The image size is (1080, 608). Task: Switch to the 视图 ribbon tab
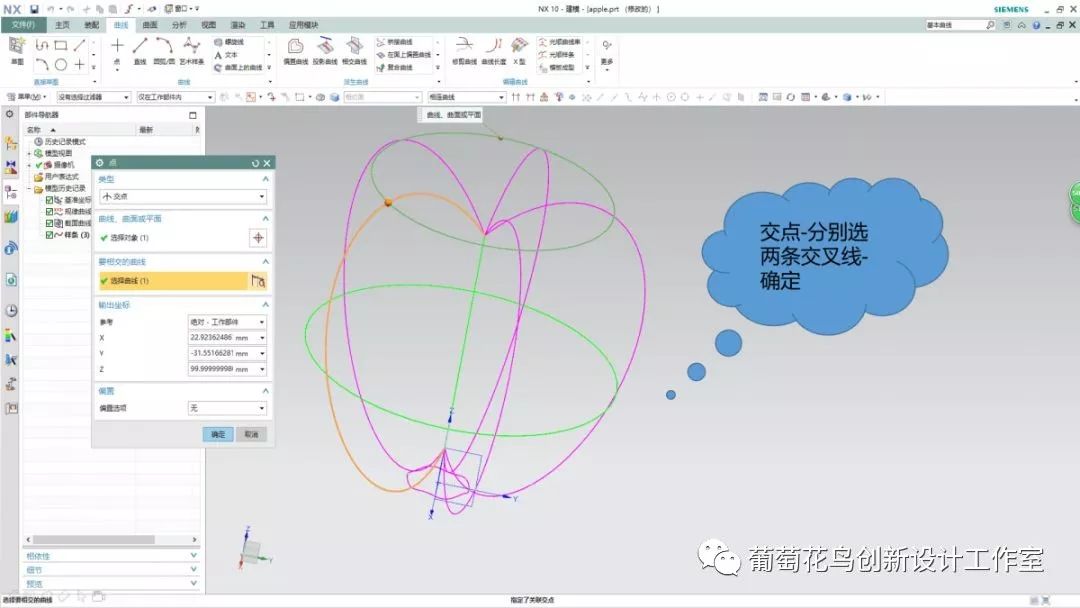pyautogui.click(x=209, y=25)
